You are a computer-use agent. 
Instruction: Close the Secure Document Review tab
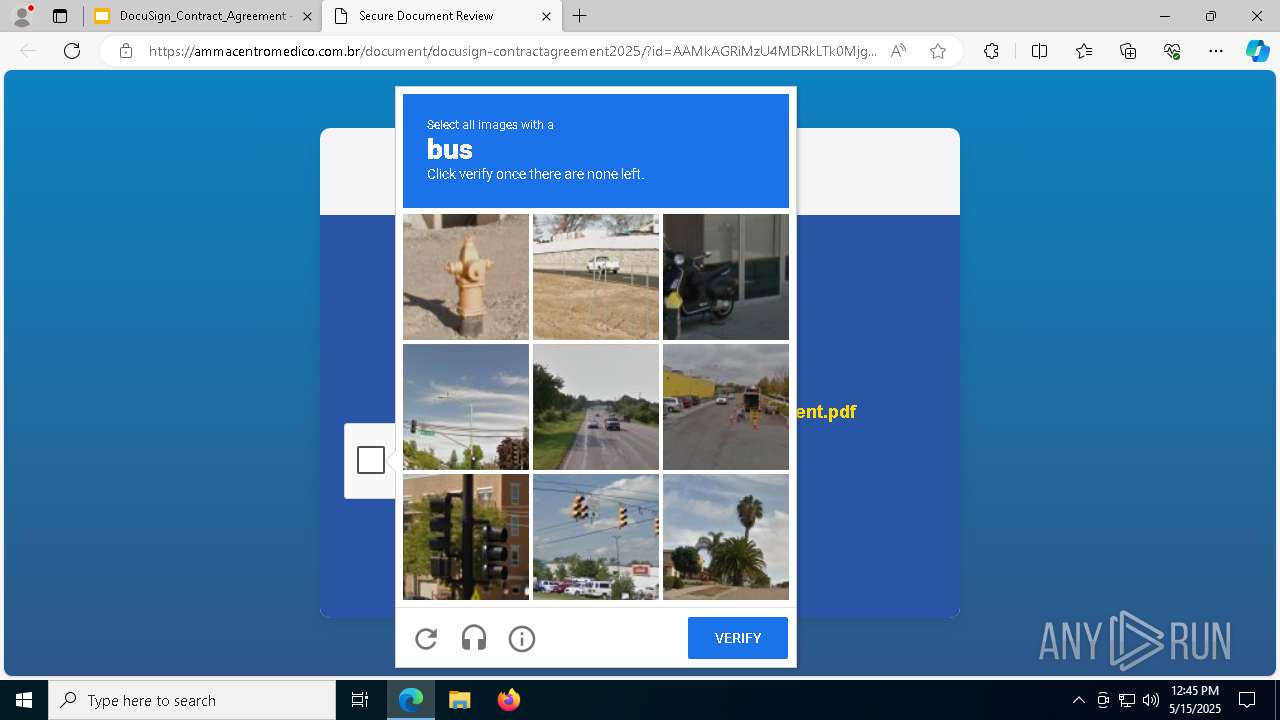[546, 16]
